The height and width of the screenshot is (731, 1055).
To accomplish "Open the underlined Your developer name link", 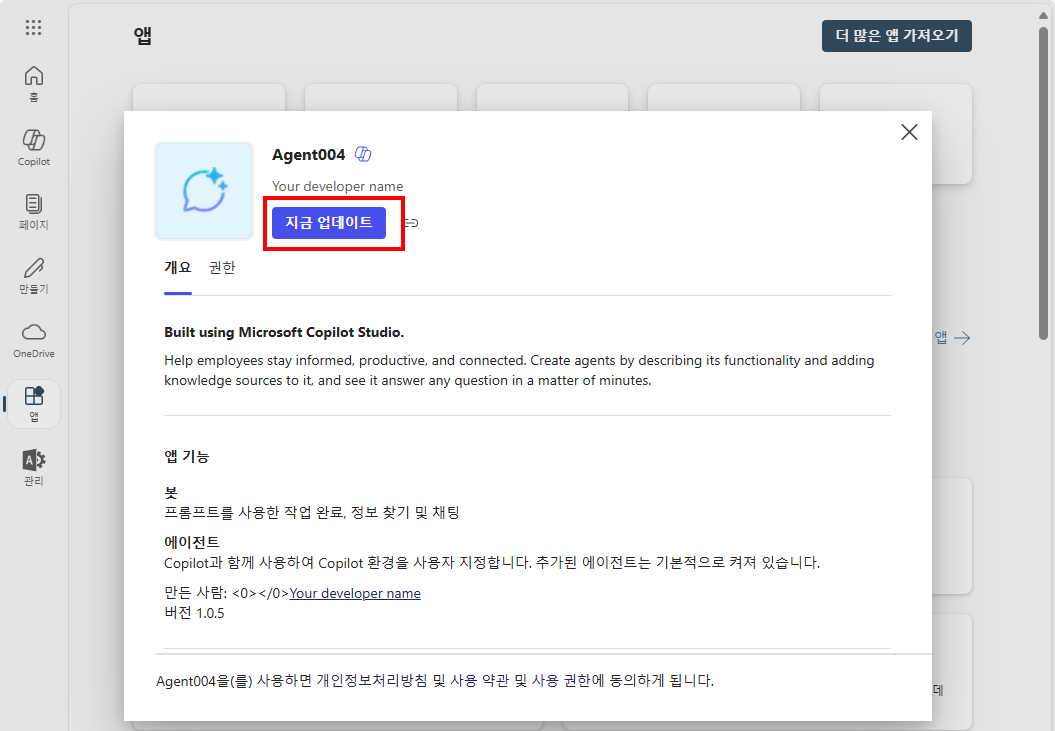I will [355, 593].
